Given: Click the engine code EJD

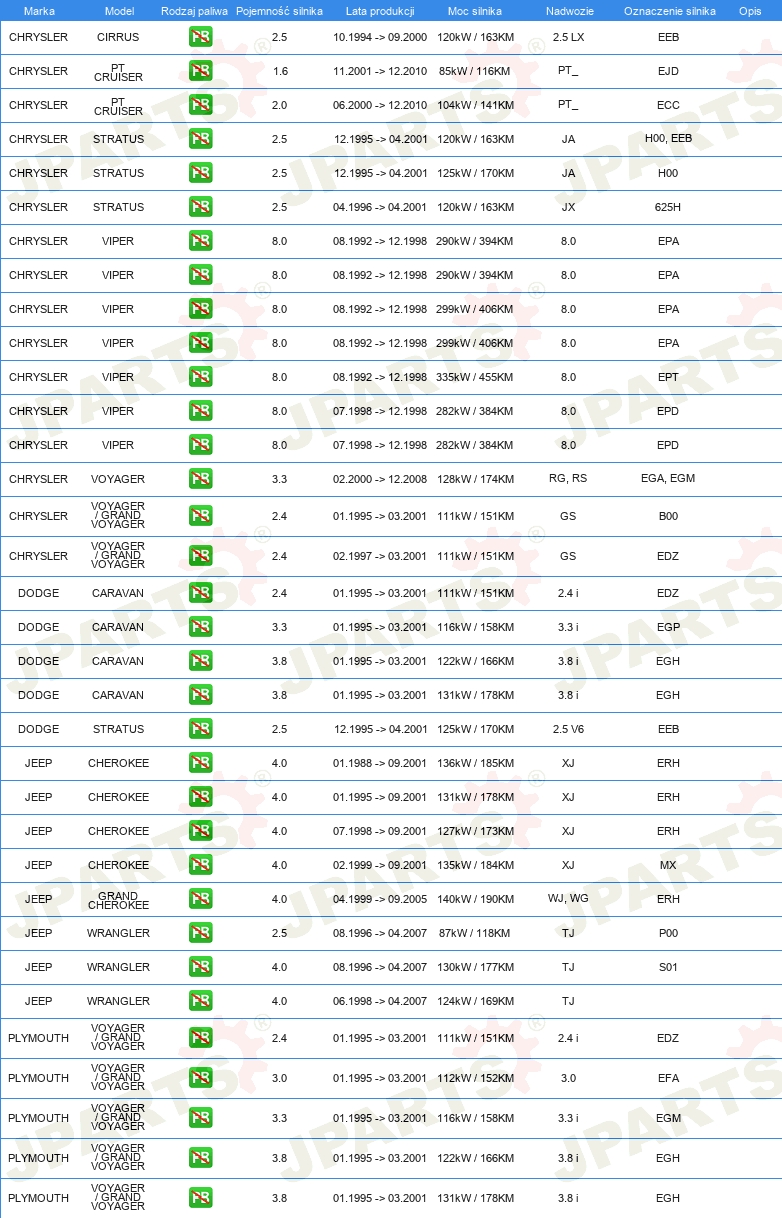Looking at the screenshot, I should (x=668, y=72).
